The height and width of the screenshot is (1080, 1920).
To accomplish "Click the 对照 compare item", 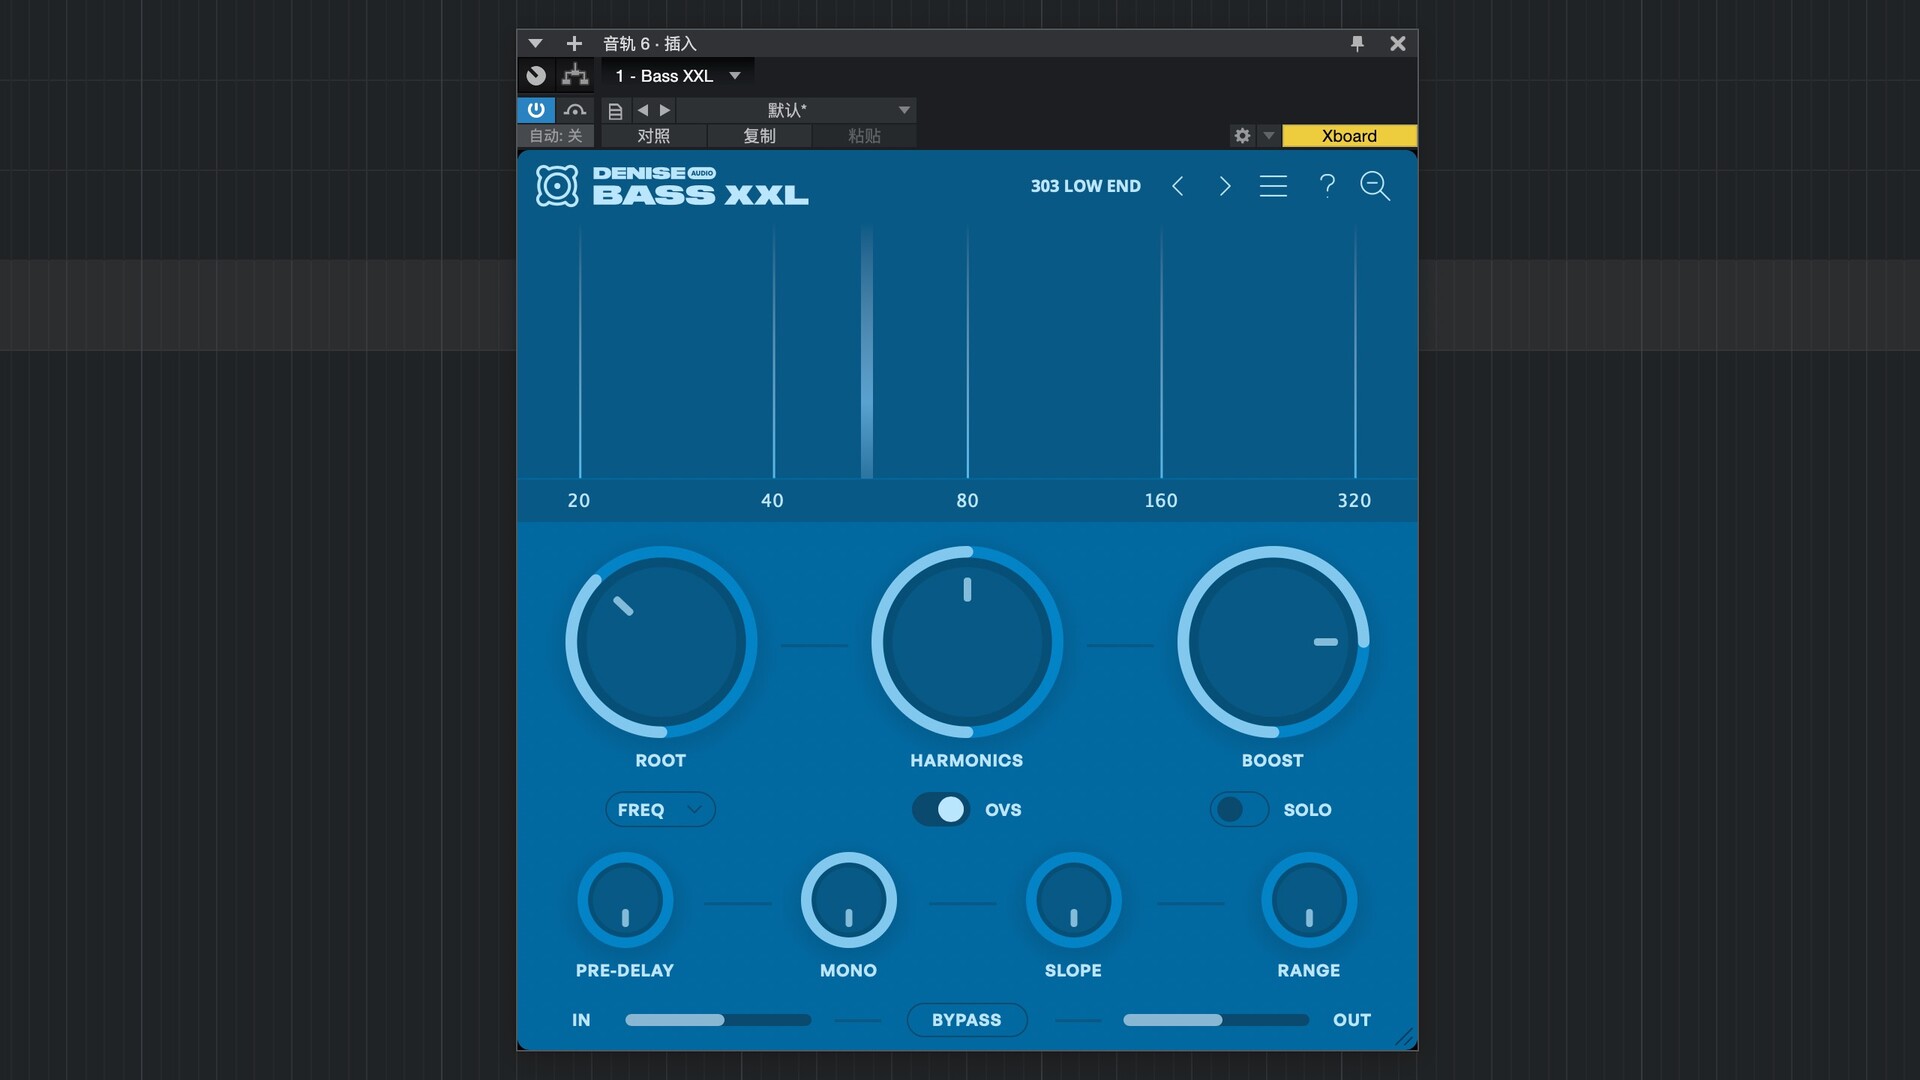I will (654, 136).
